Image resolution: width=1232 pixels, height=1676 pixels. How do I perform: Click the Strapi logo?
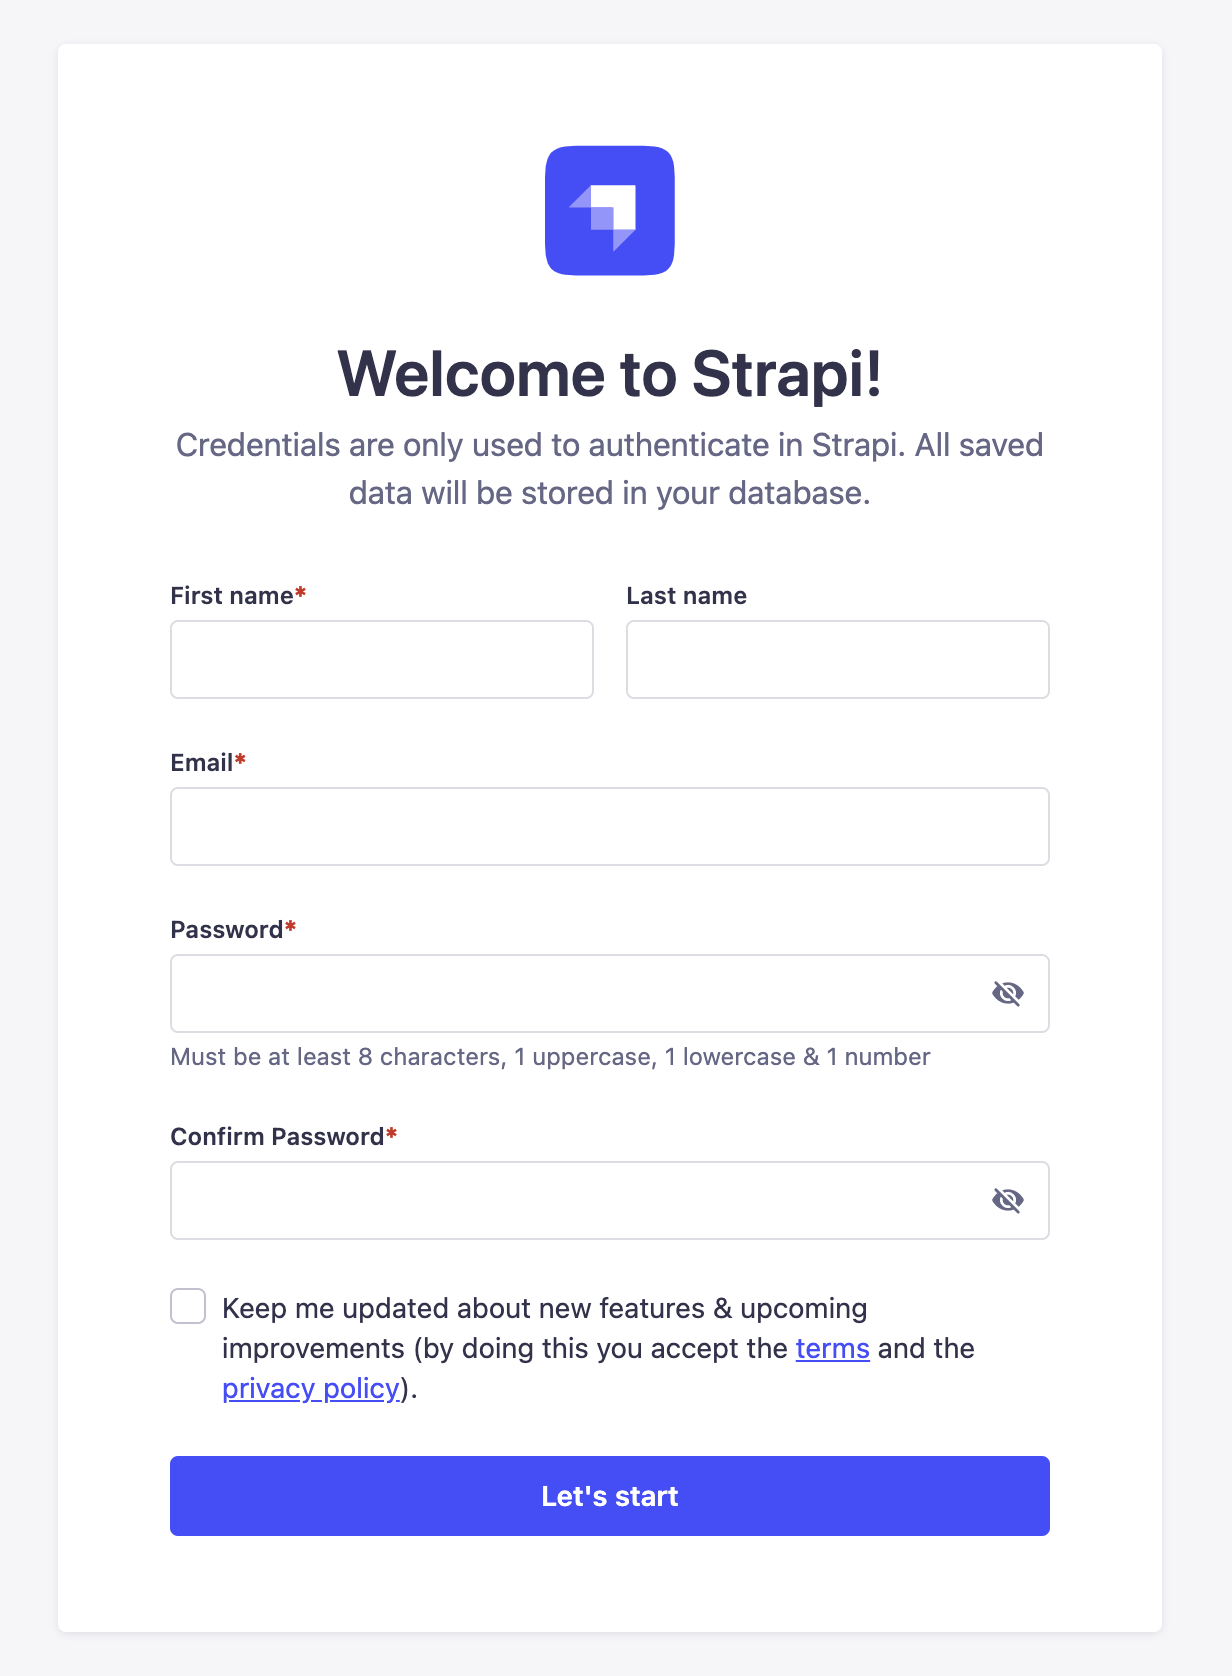(610, 211)
